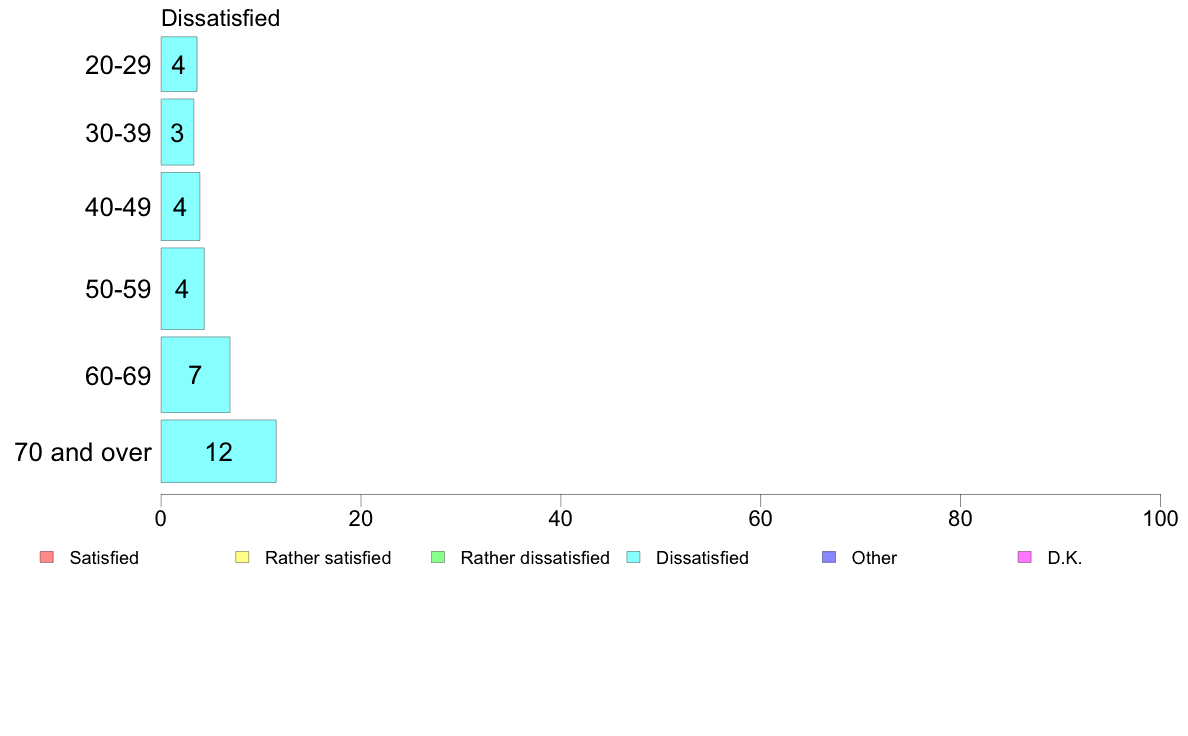This screenshot has height=736, width=1188.
Task: Select the 50-59 age group bar
Action: coord(182,289)
